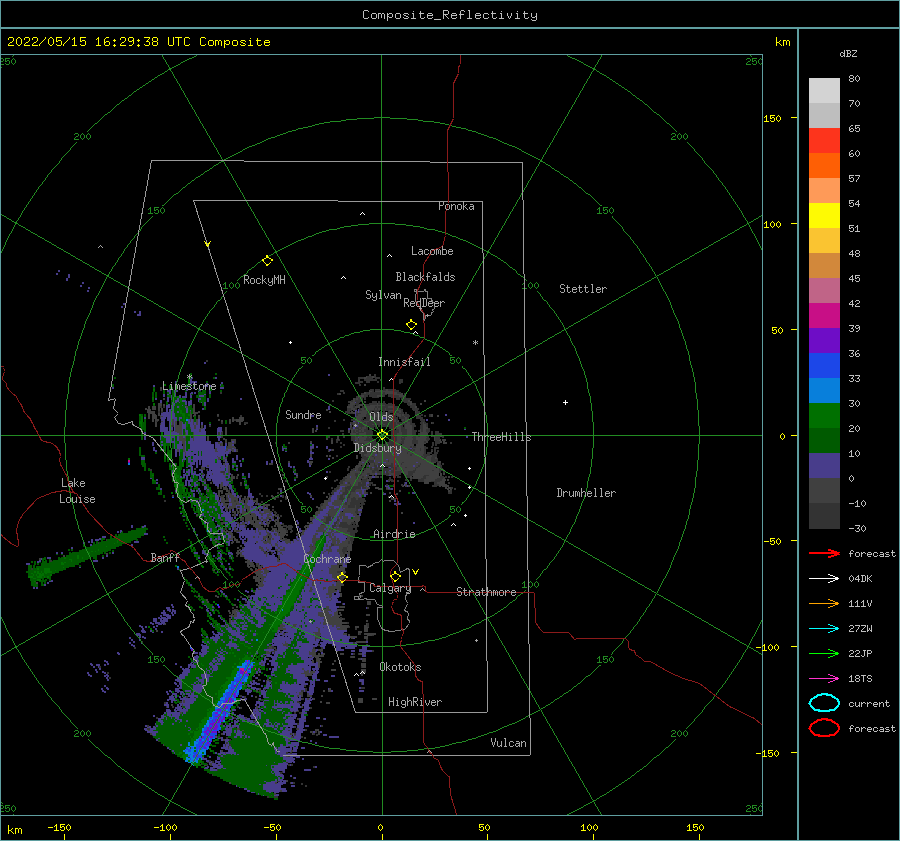Click the Innisfail town label
Image resolution: width=900 pixels, height=841 pixels.
pyautogui.click(x=404, y=362)
